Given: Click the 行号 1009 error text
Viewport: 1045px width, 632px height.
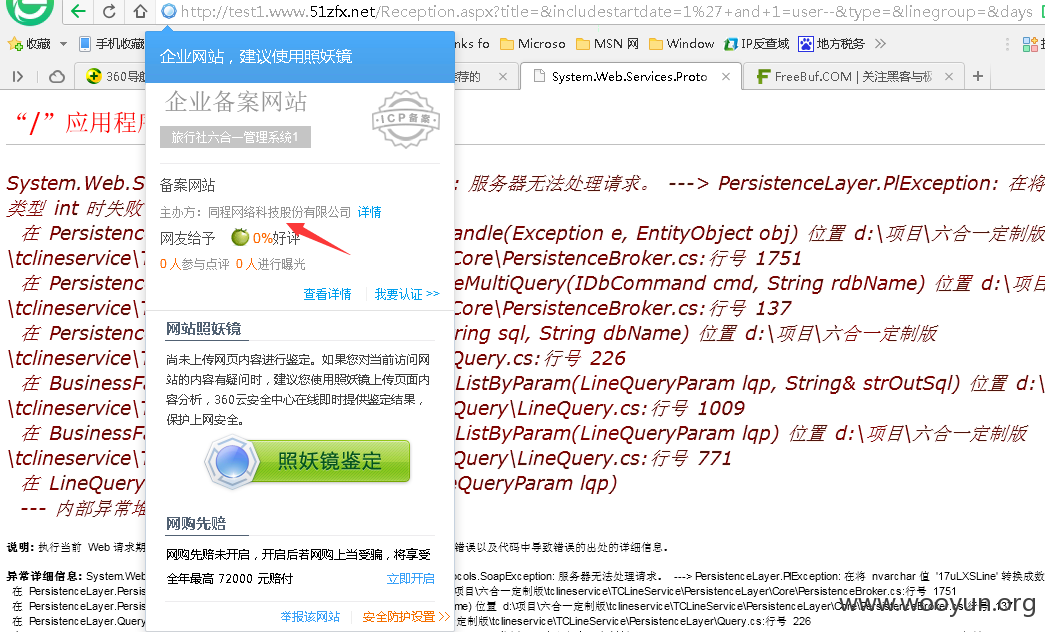Looking at the screenshot, I should 698,408.
